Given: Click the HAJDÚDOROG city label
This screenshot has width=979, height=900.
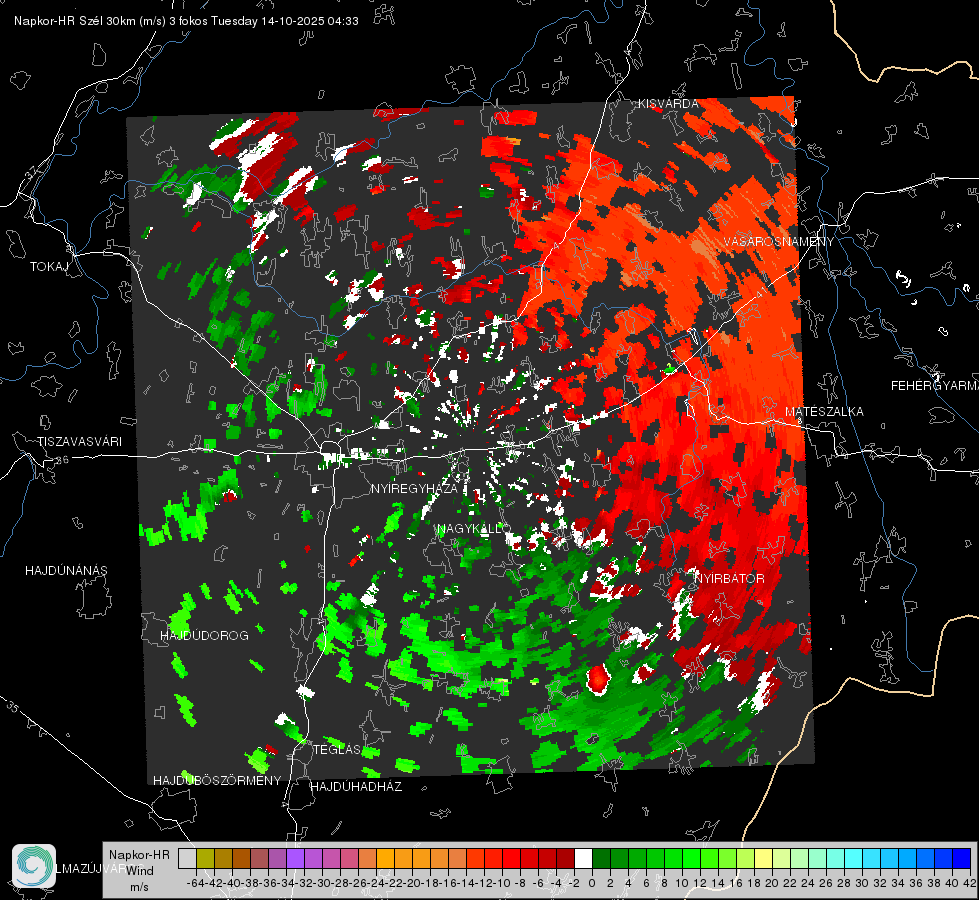Looking at the screenshot, I should pos(204,635).
